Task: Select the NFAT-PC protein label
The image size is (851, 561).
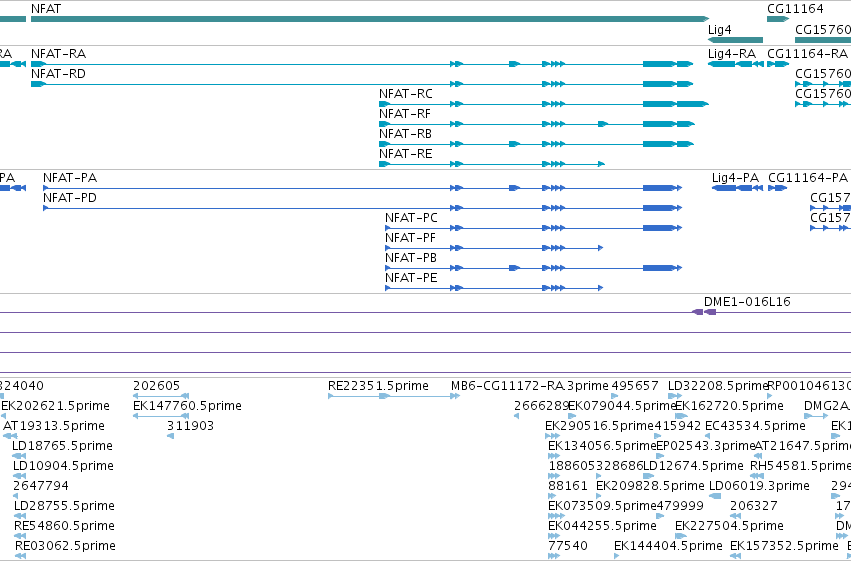Action: point(411,218)
